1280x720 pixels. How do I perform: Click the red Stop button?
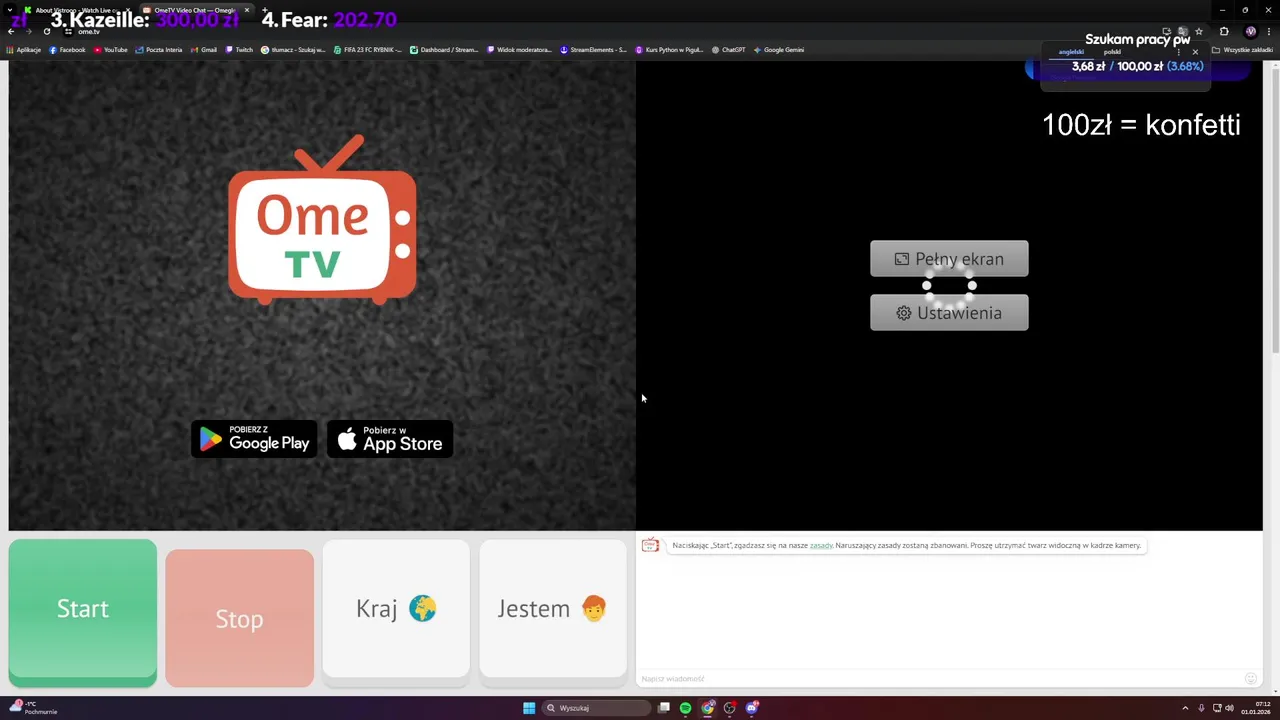(239, 618)
